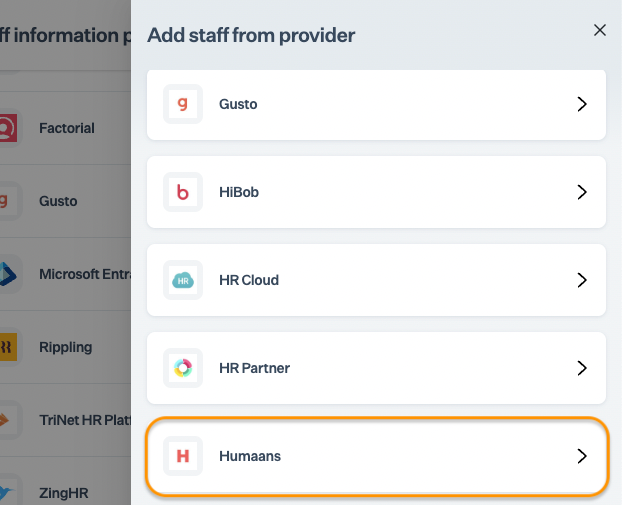622x505 pixels.
Task: Click Gusto in the background list
Action: click(58, 201)
